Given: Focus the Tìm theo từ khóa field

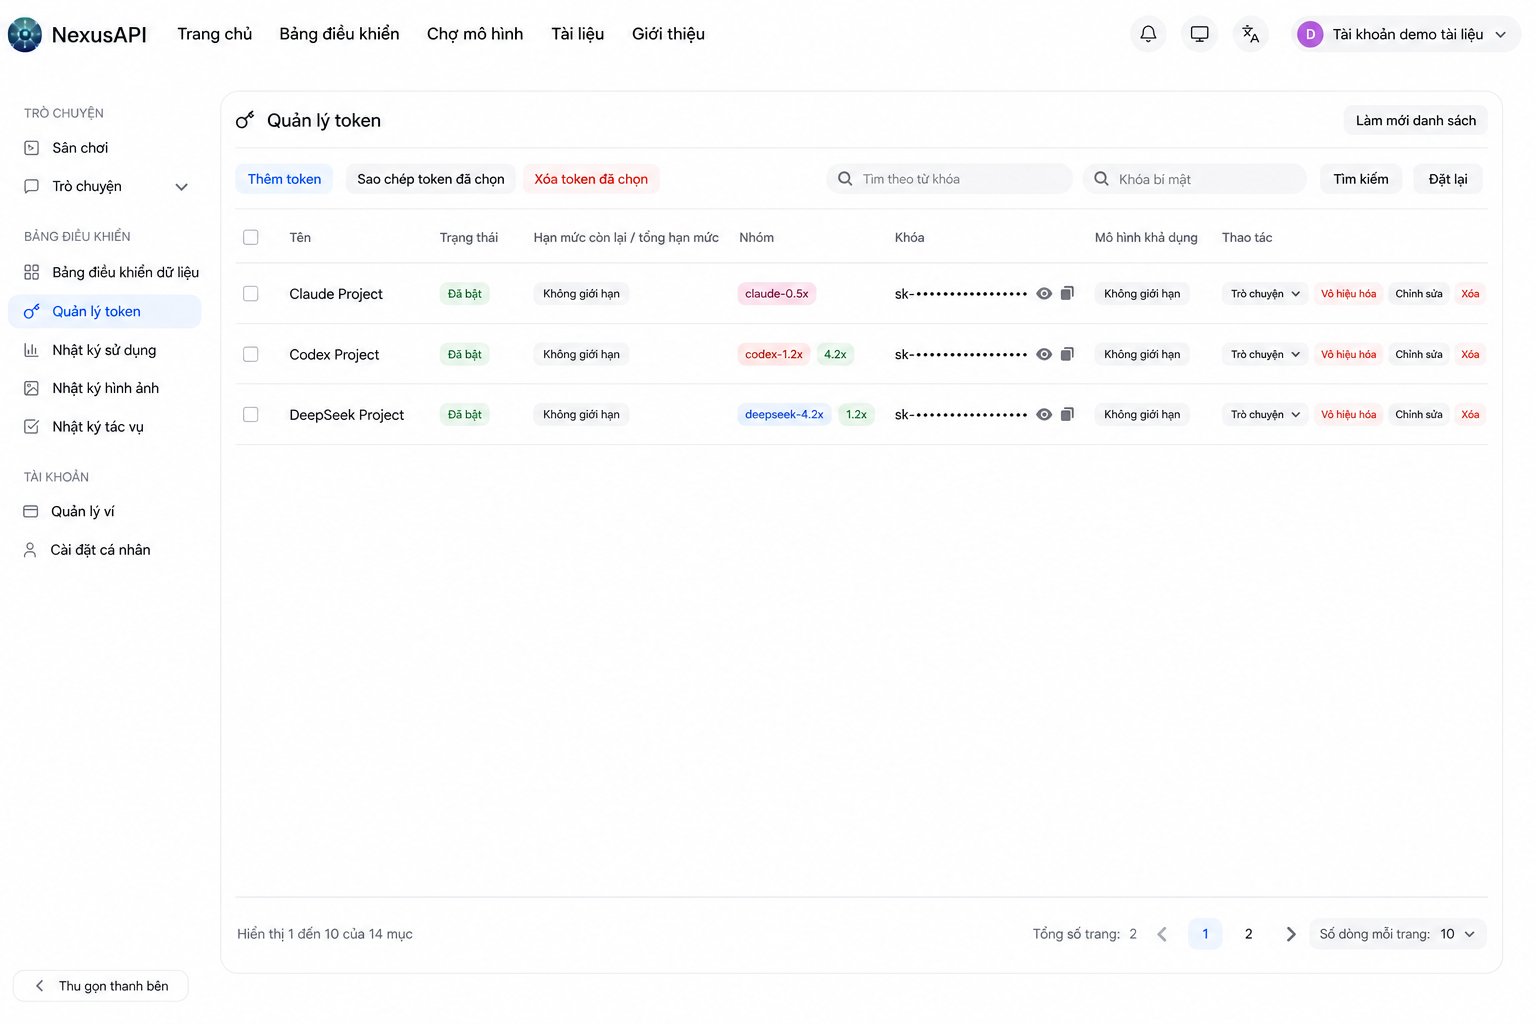Looking at the screenshot, I should (950, 179).
